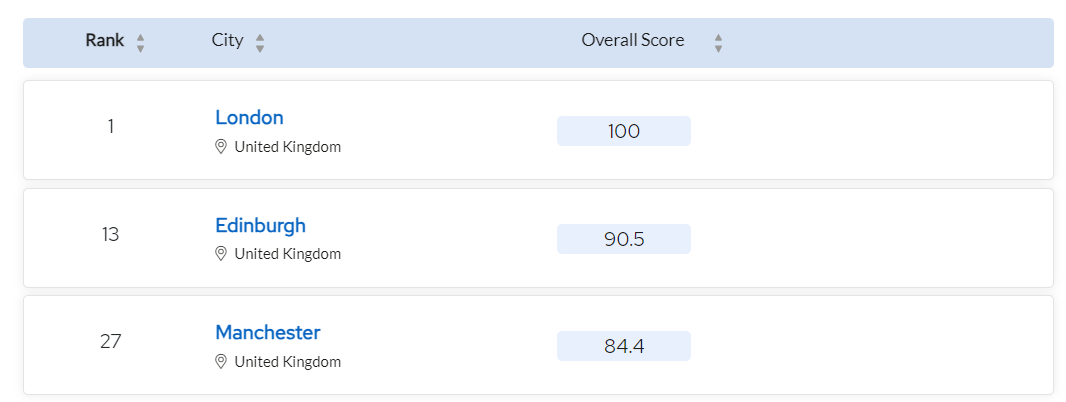Viewport: 1066px width, 402px height.
Task: Toggle sorting arrows next to Overall Score
Action: tap(719, 44)
